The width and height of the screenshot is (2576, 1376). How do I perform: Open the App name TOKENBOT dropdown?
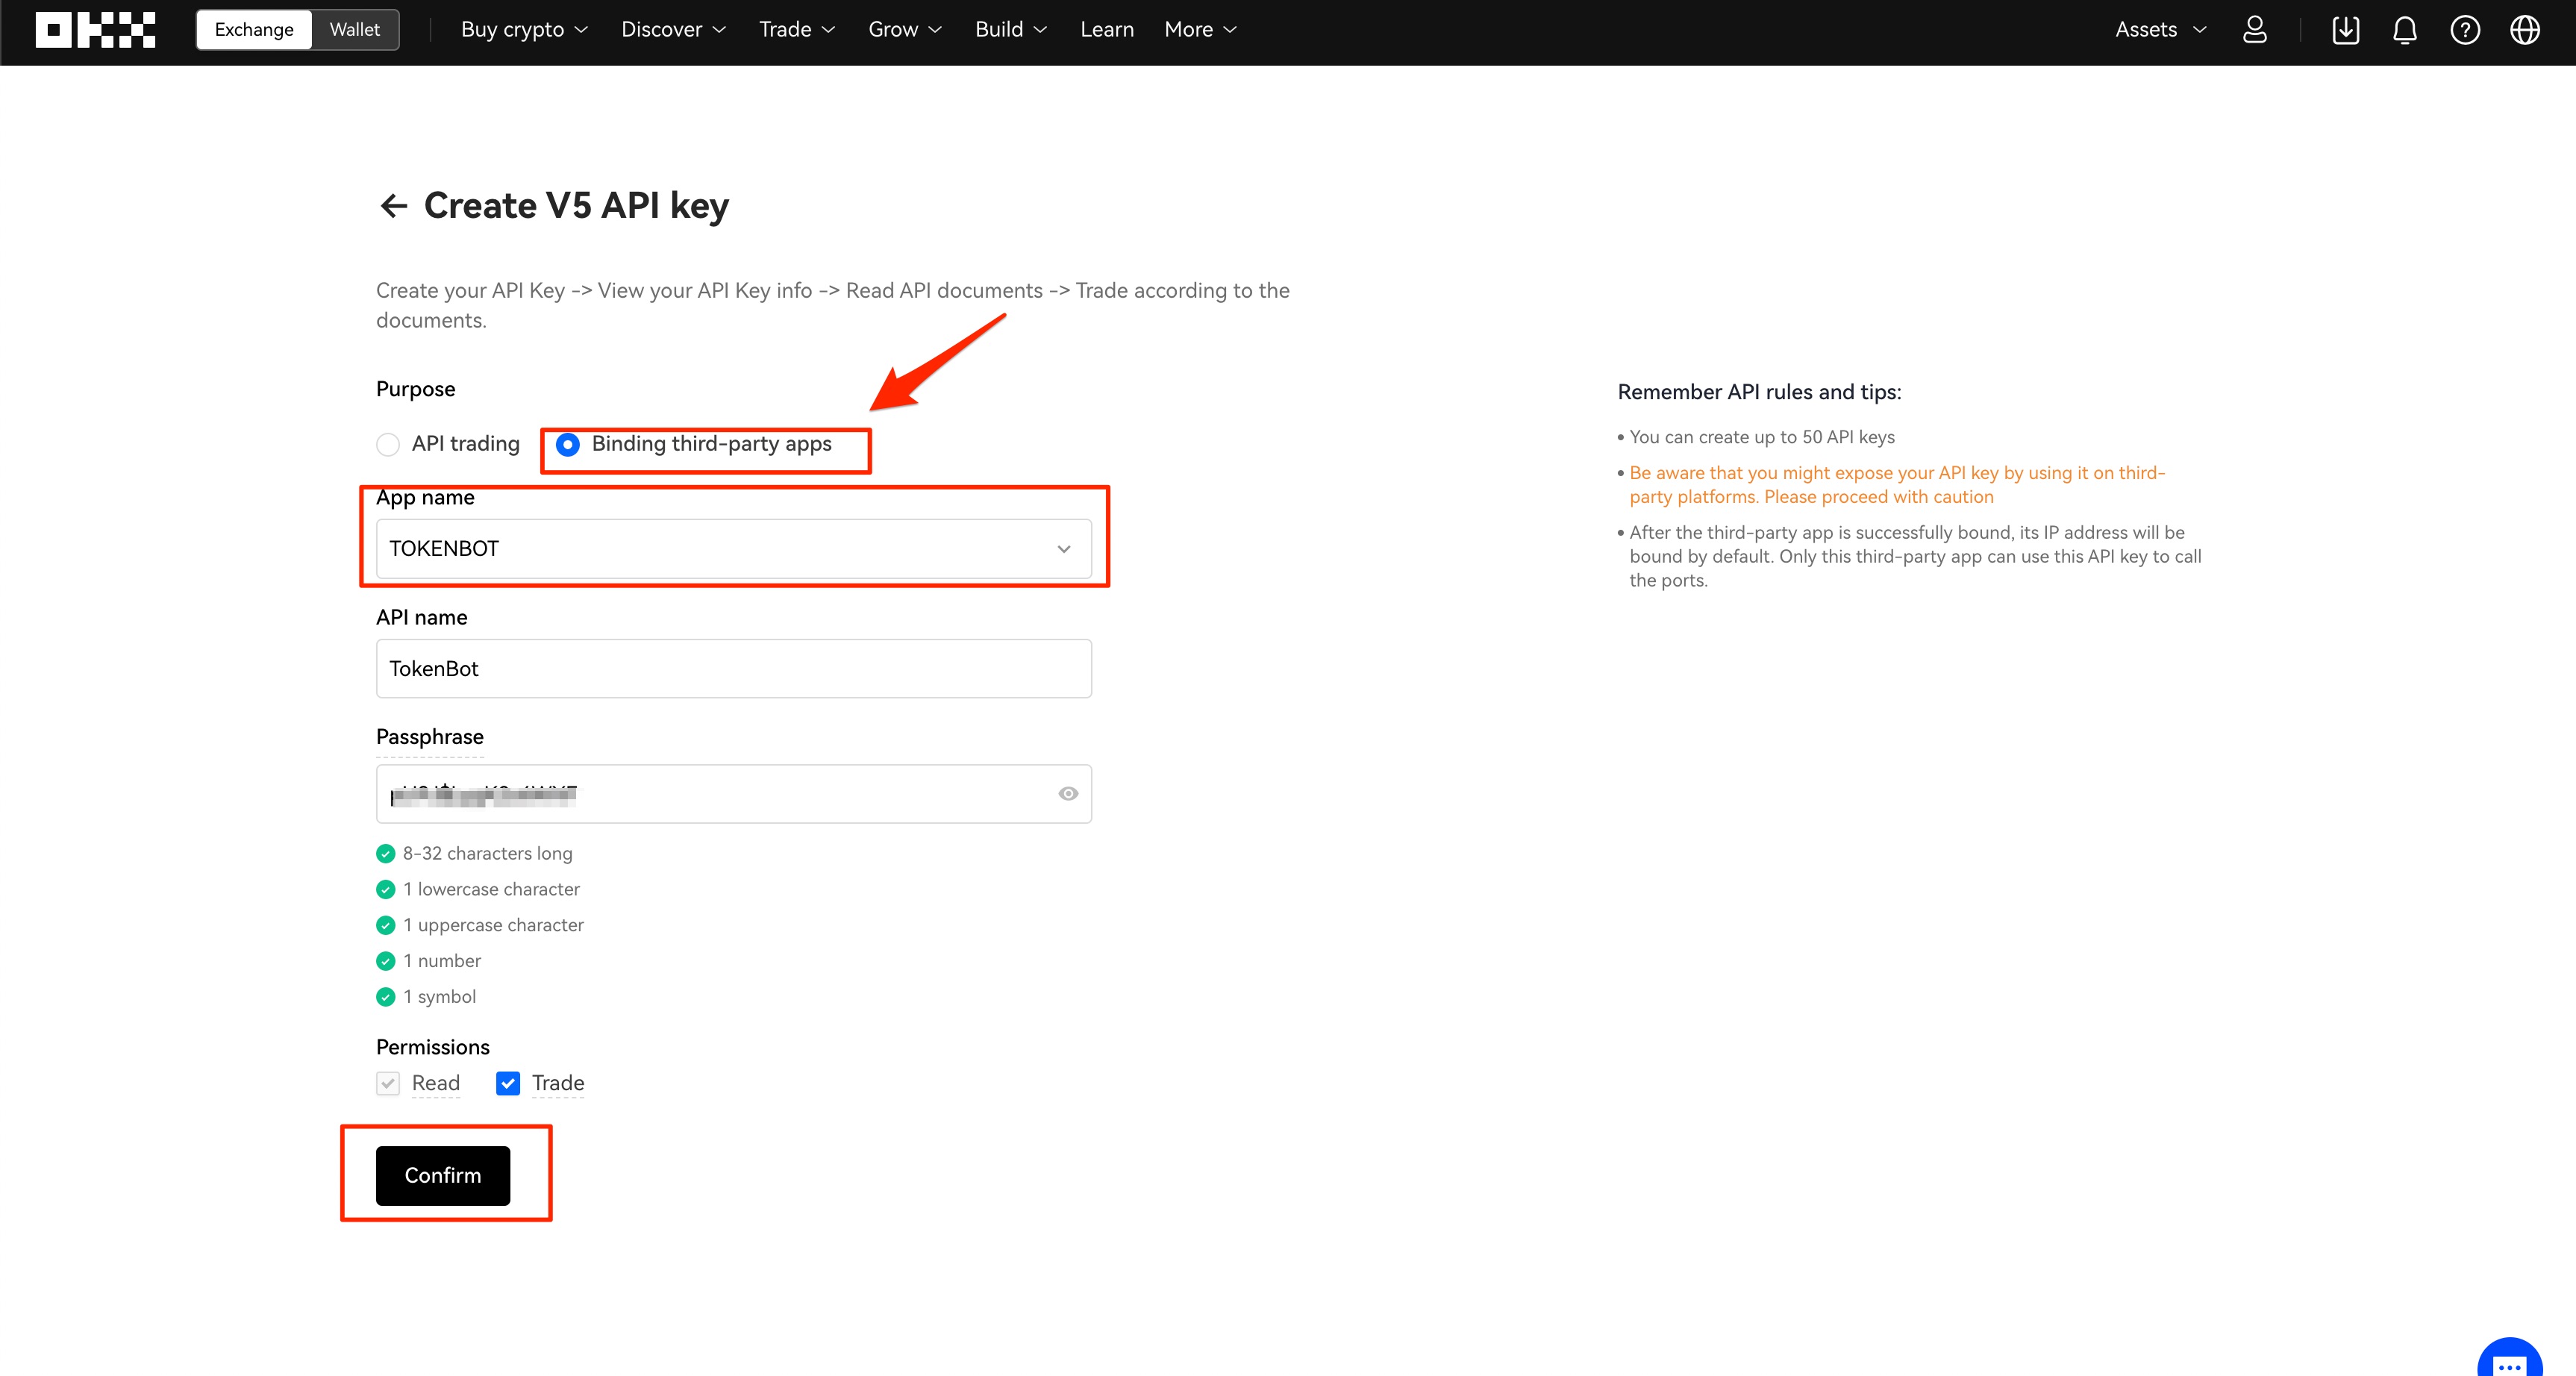pyautogui.click(x=734, y=549)
